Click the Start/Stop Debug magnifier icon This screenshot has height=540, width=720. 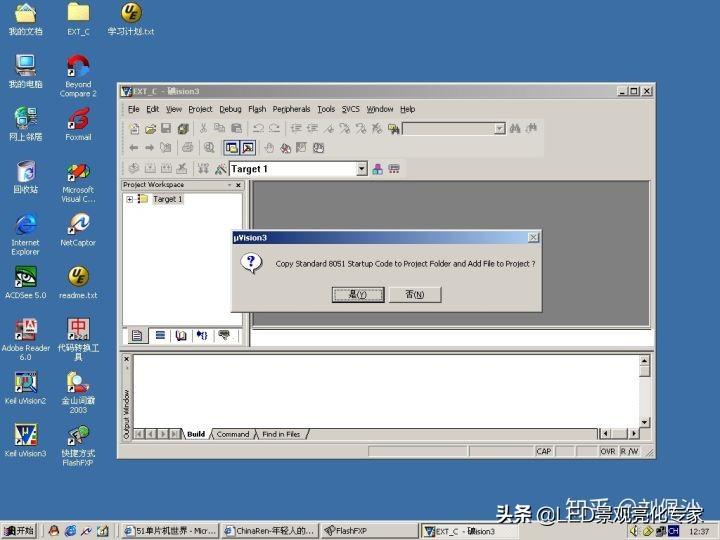209,148
